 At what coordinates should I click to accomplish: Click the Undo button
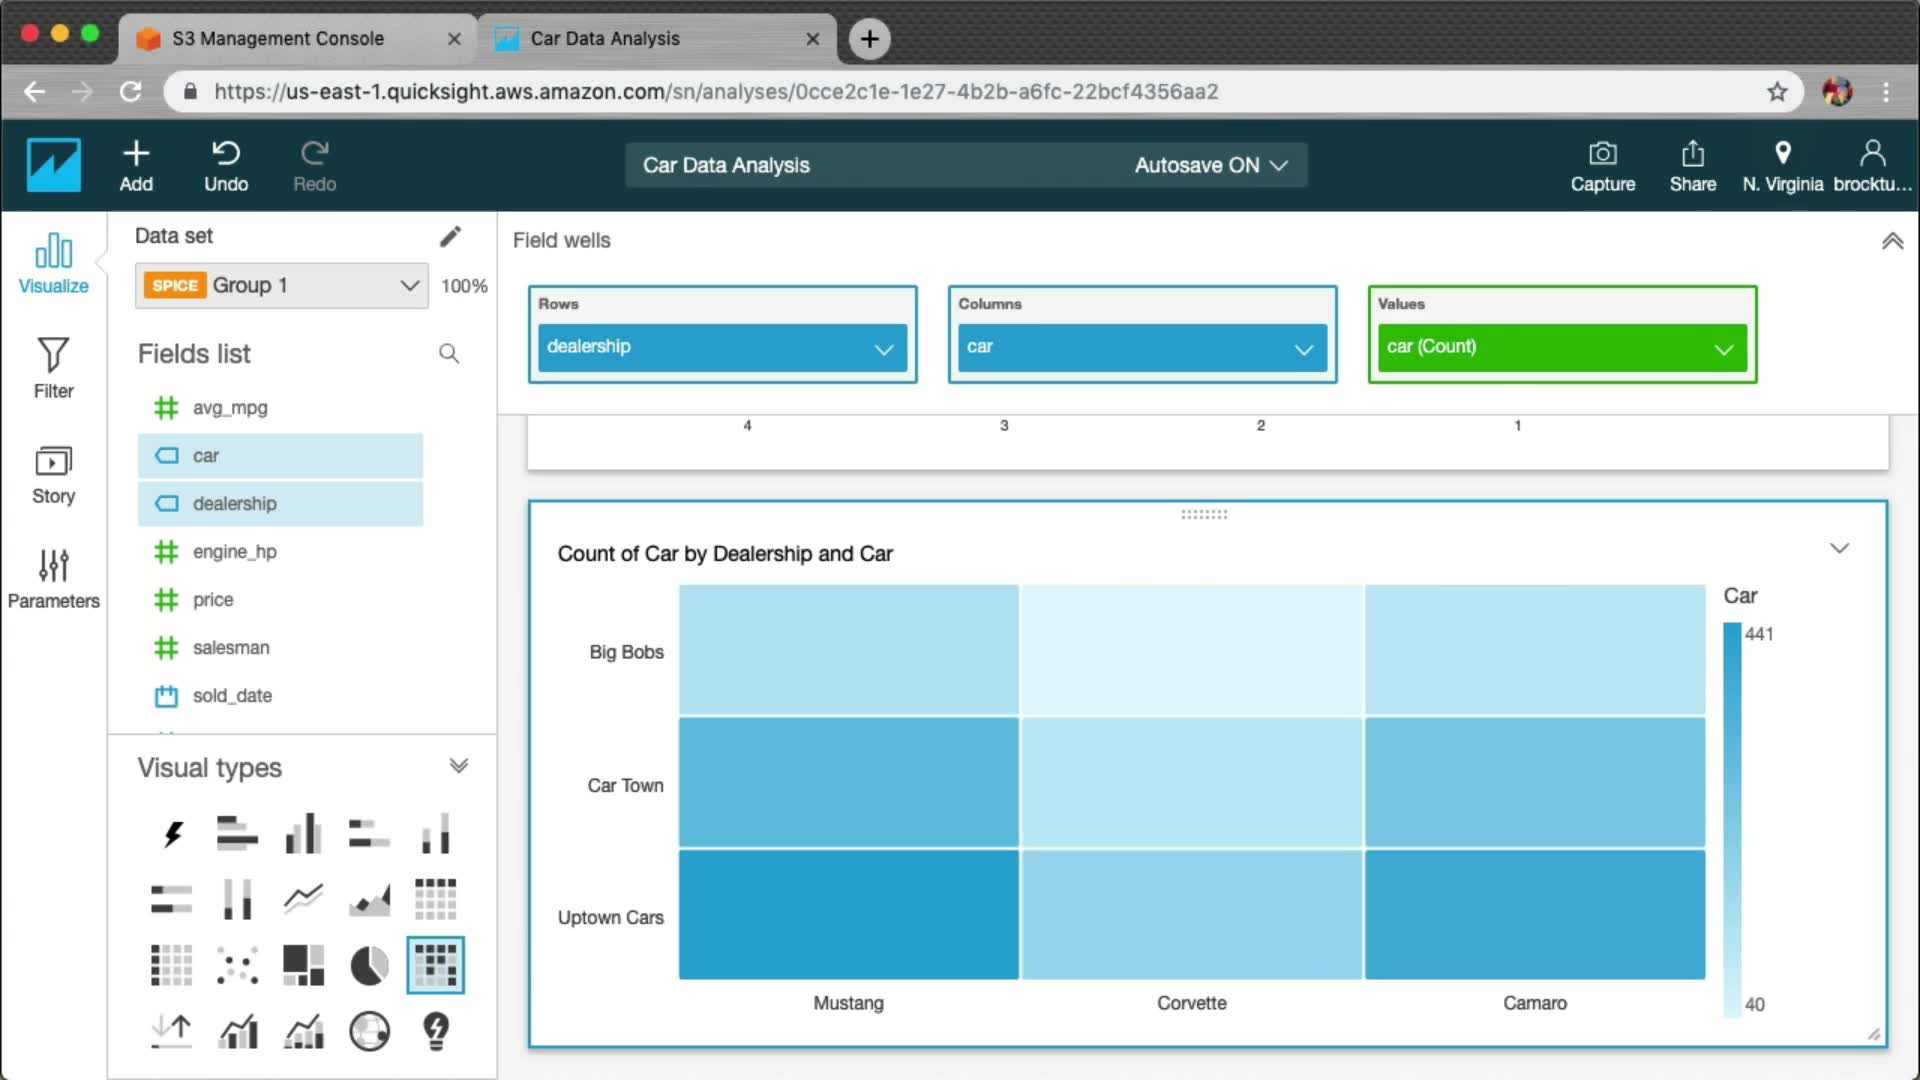pyautogui.click(x=226, y=165)
